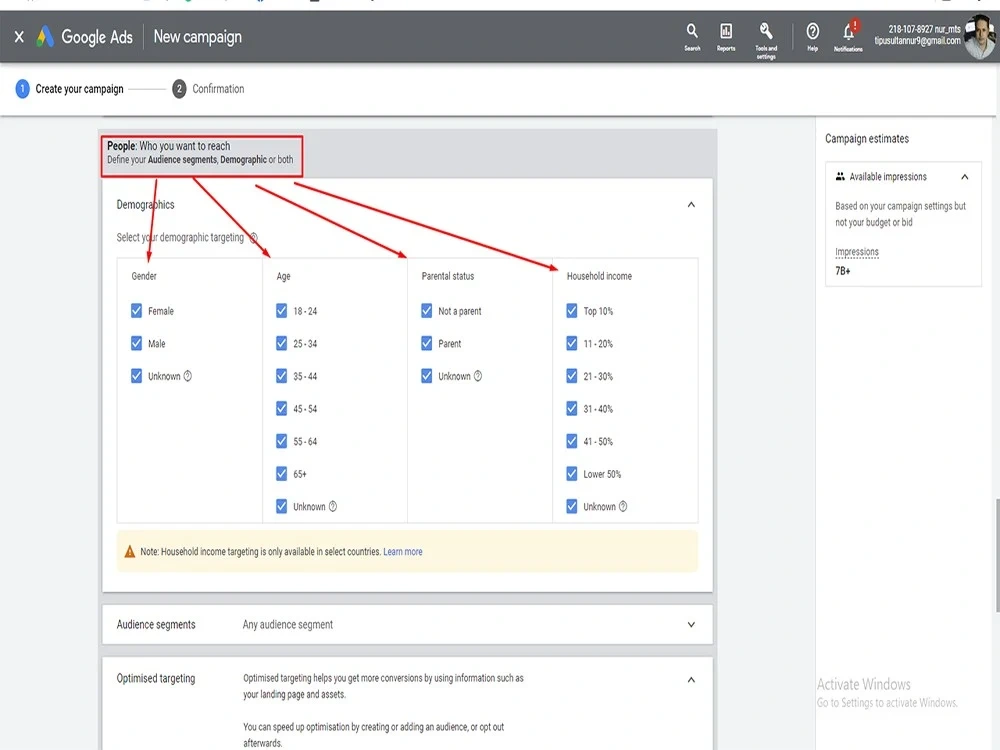Click the help icon next to Age Unknown
1000x750 pixels.
[x=332, y=506]
